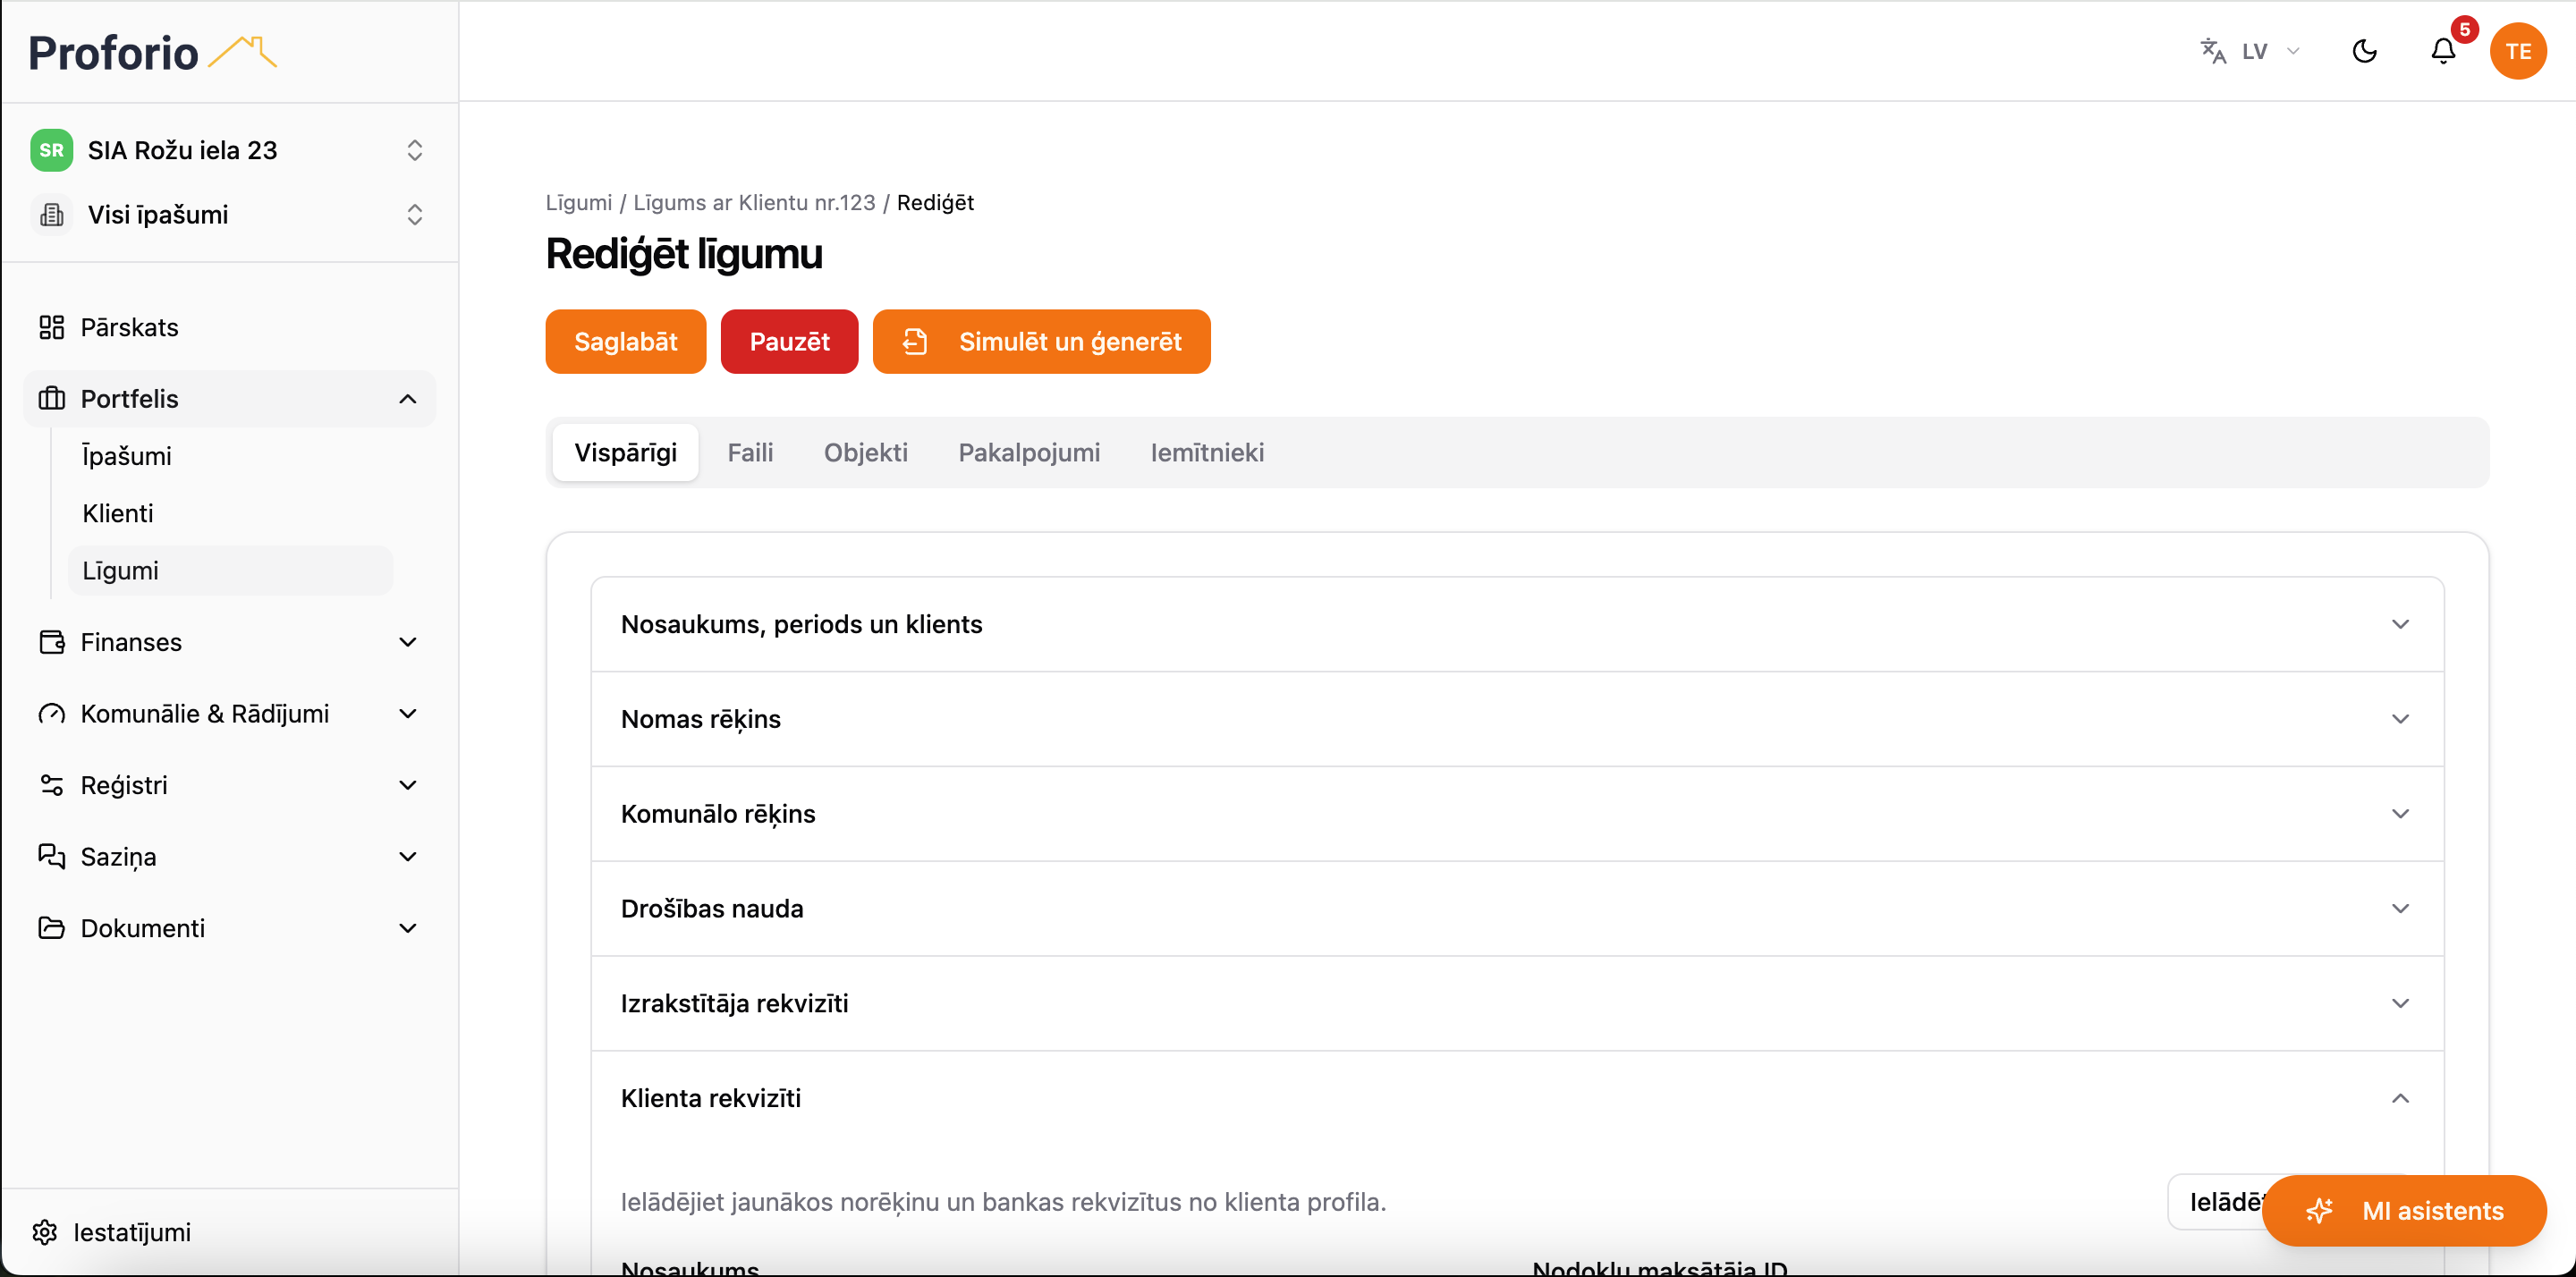This screenshot has width=2576, height=1277.
Task: Click the translate language icon
Action: 2213,51
